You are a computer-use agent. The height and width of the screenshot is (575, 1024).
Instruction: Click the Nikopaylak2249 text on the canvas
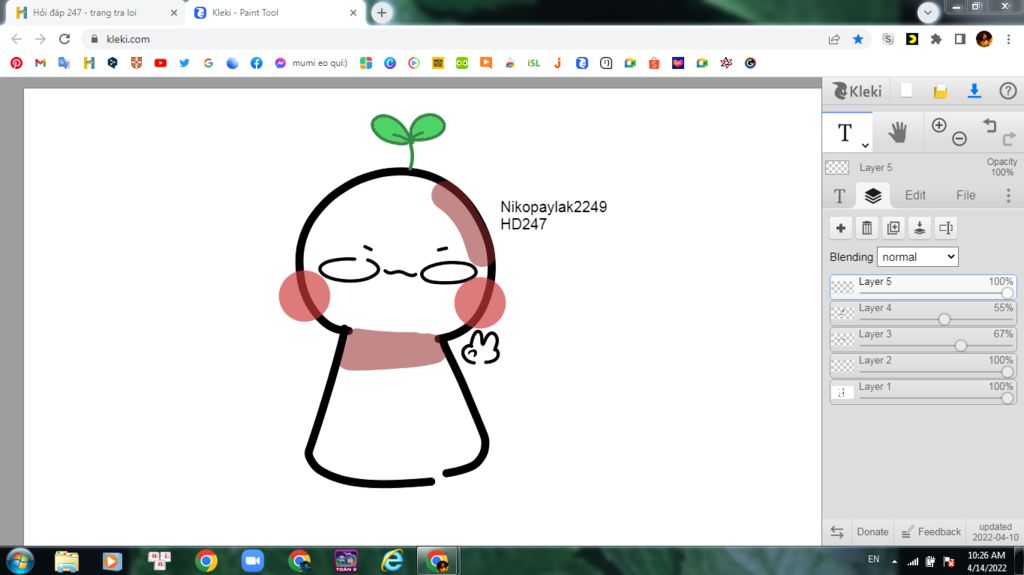click(x=553, y=206)
